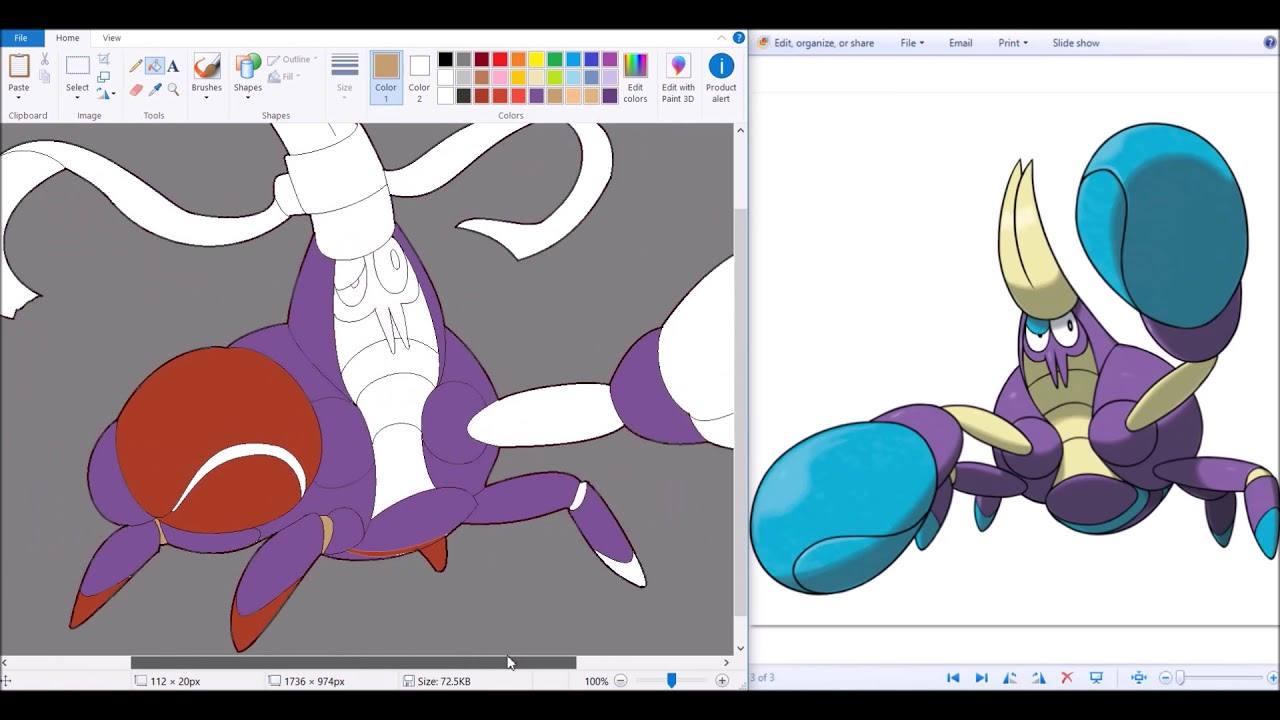1280x720 pixels.
Task: Click the Paint zoom slider handle
Action: click(671, 681)
